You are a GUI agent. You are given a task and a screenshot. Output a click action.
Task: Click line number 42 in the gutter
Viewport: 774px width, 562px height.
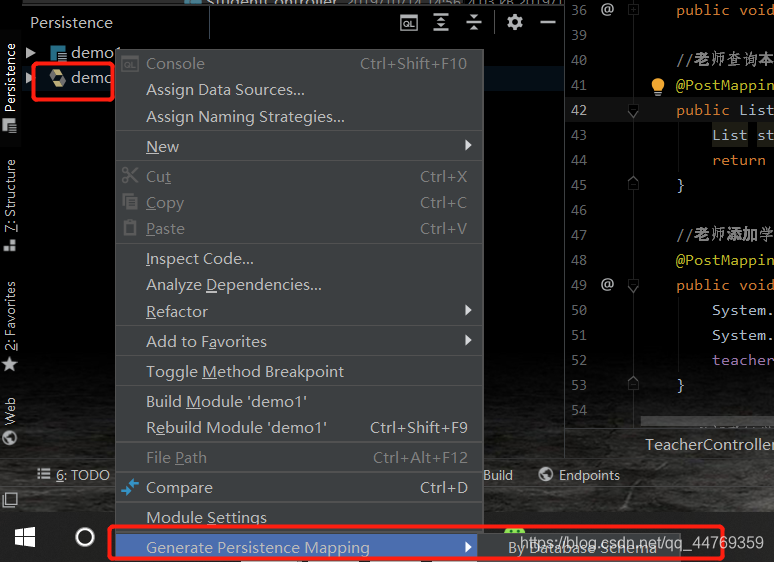pyautogui.click(x=579, y=110)
